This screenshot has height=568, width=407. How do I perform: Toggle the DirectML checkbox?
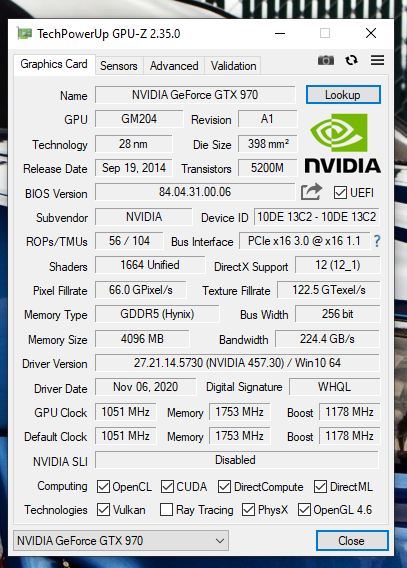[x=320, y=486]
